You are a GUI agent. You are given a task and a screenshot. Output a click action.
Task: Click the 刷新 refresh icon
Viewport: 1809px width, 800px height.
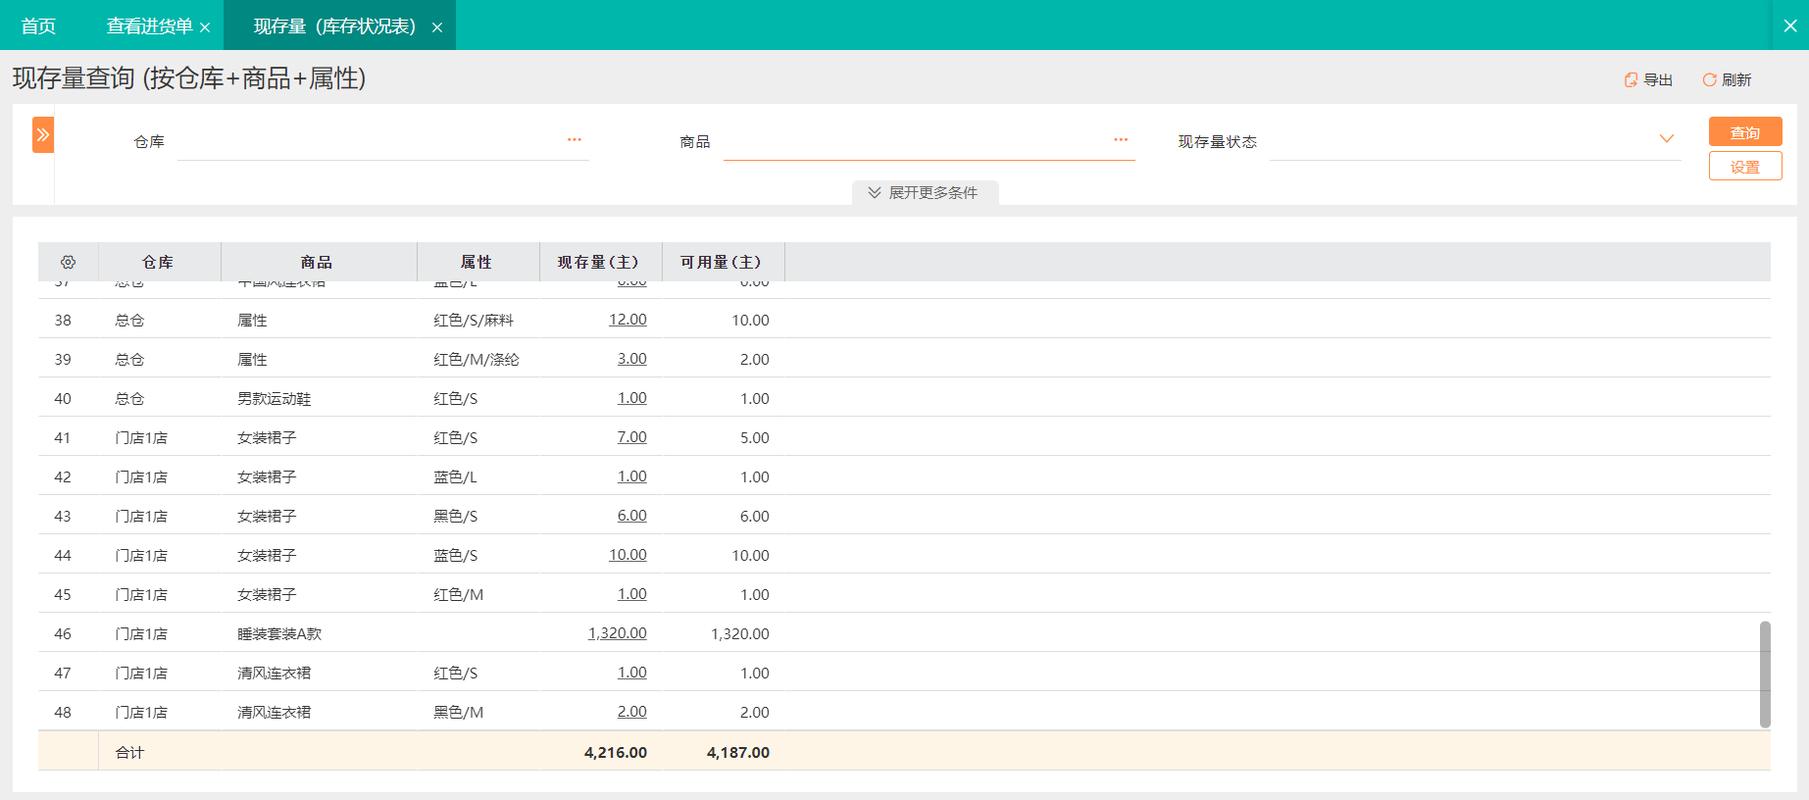pyautogui.click(x=1710, y=80)
